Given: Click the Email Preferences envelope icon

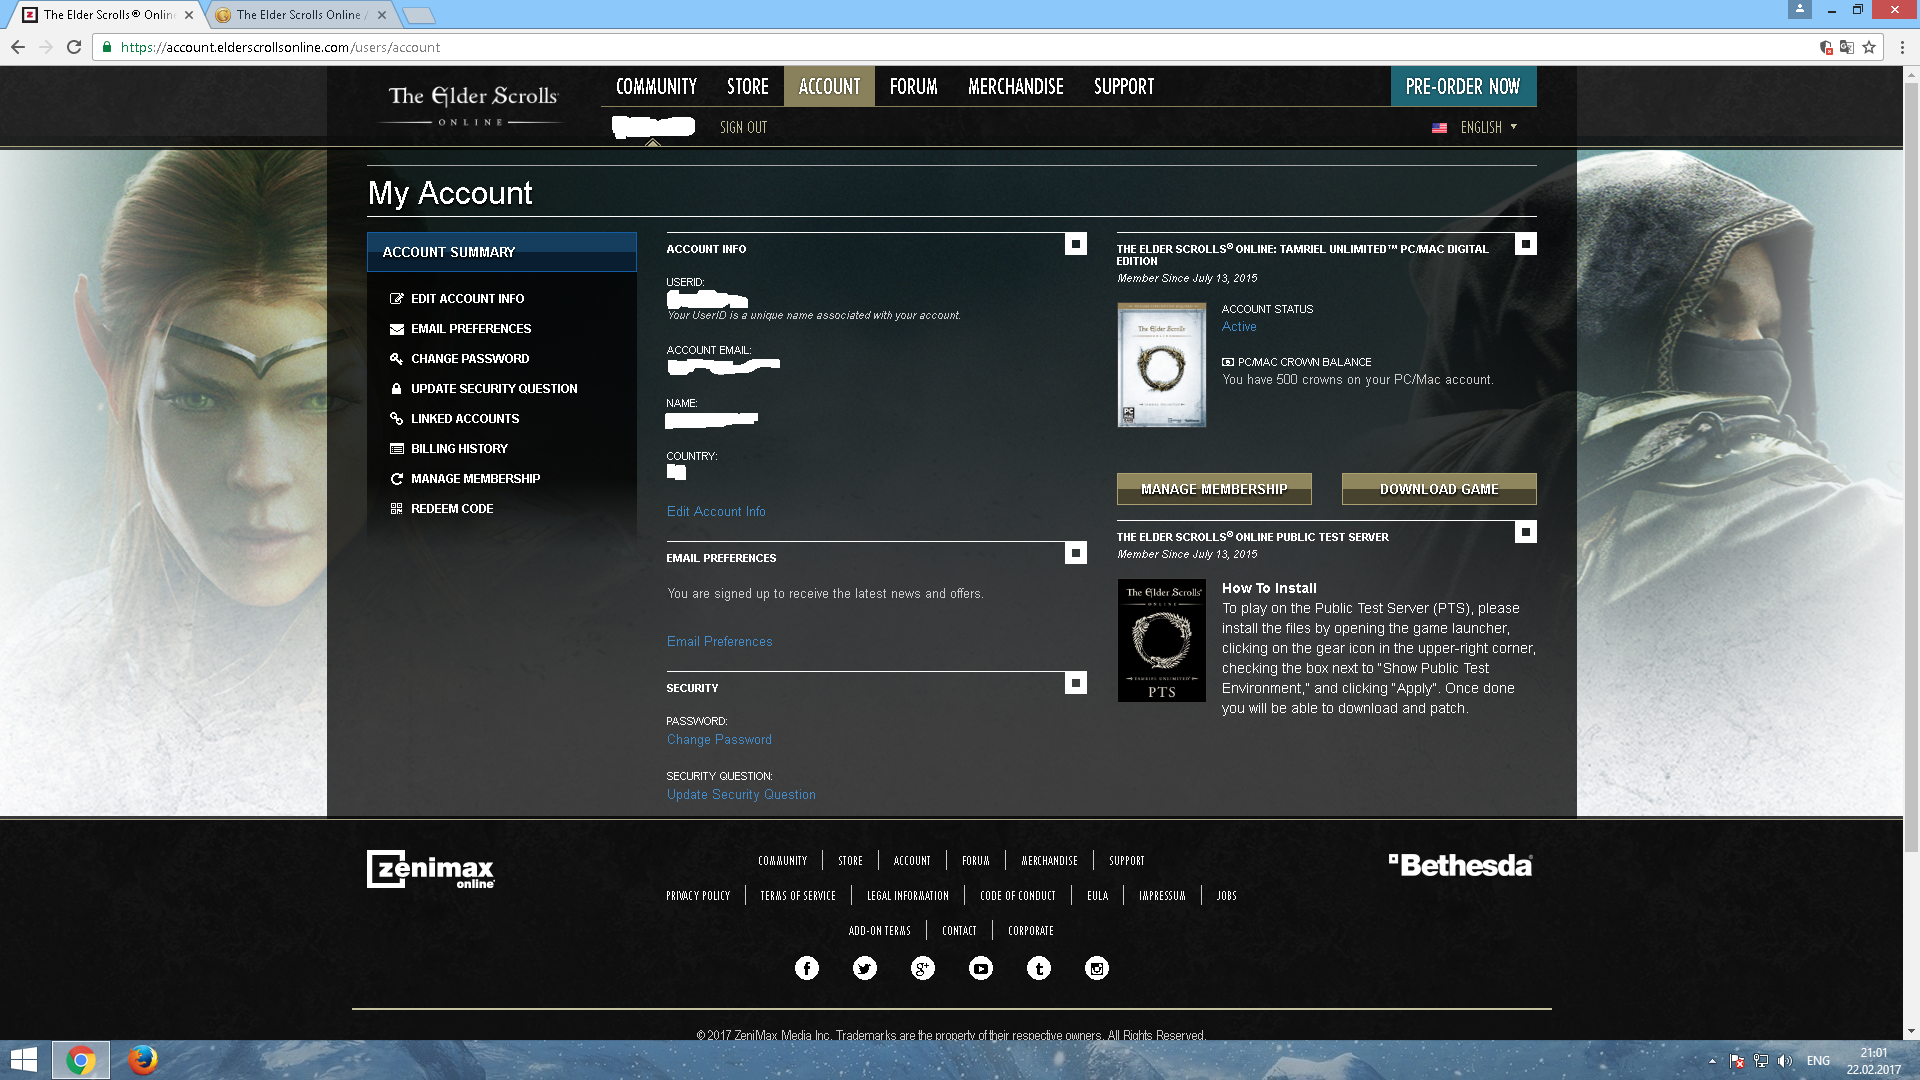Looking at the screenshot, I should click(397, 329).
